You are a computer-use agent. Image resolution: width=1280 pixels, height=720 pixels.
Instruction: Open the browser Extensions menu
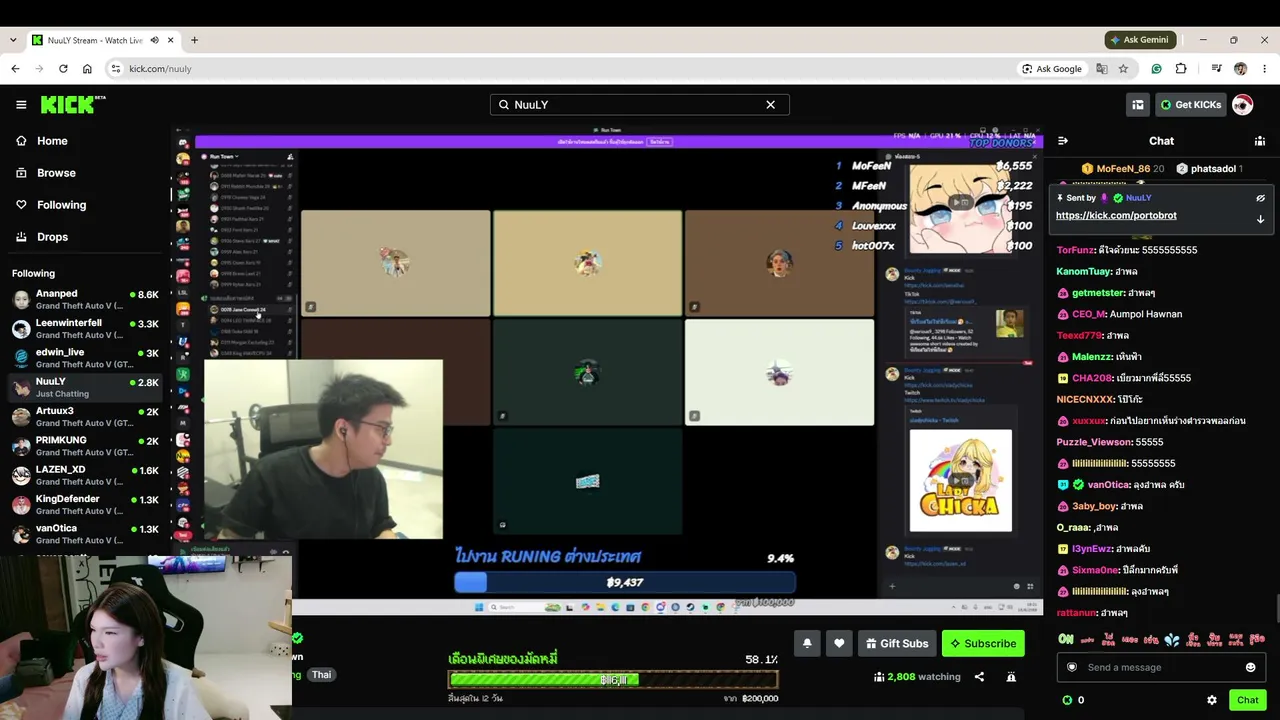(x=1181, y=69)
